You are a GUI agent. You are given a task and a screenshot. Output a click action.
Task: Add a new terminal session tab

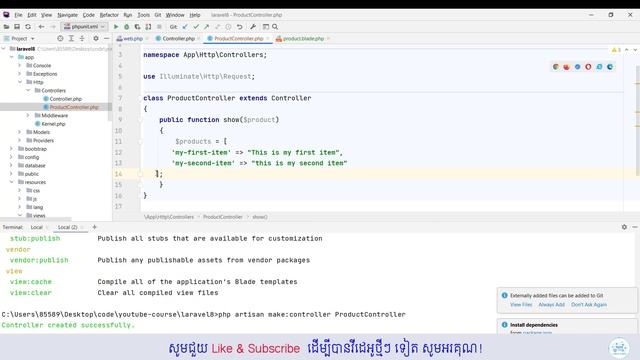94,227
